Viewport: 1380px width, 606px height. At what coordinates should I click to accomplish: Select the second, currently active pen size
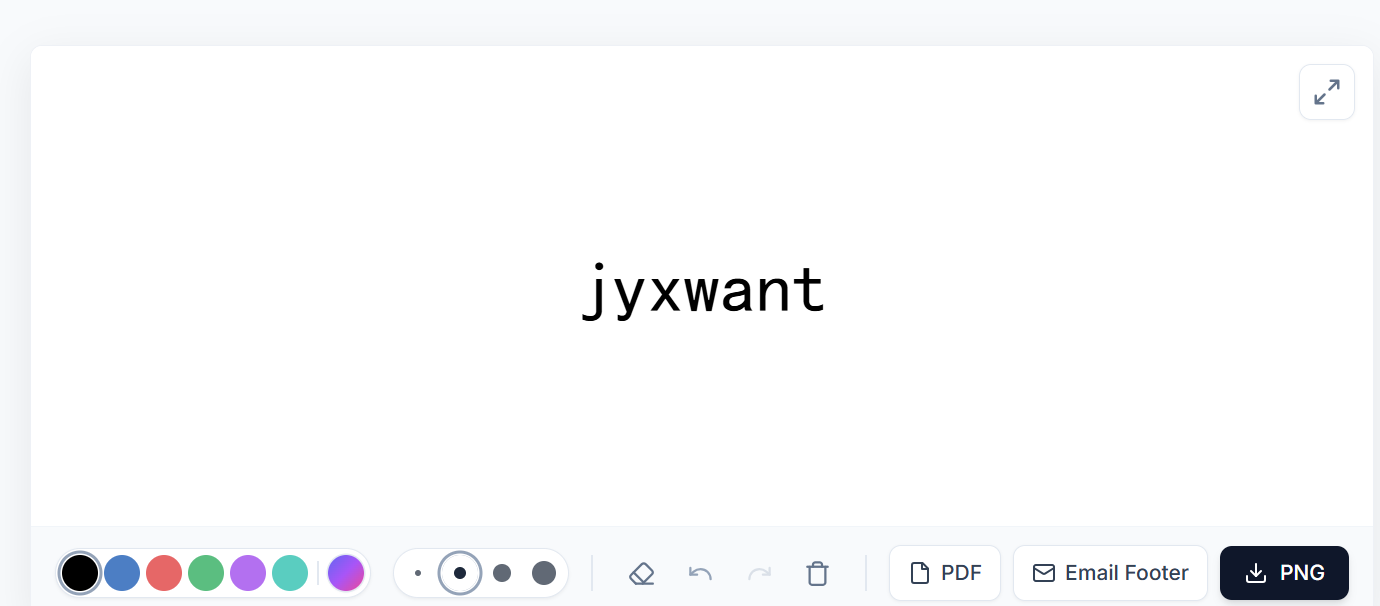(460, 573)
